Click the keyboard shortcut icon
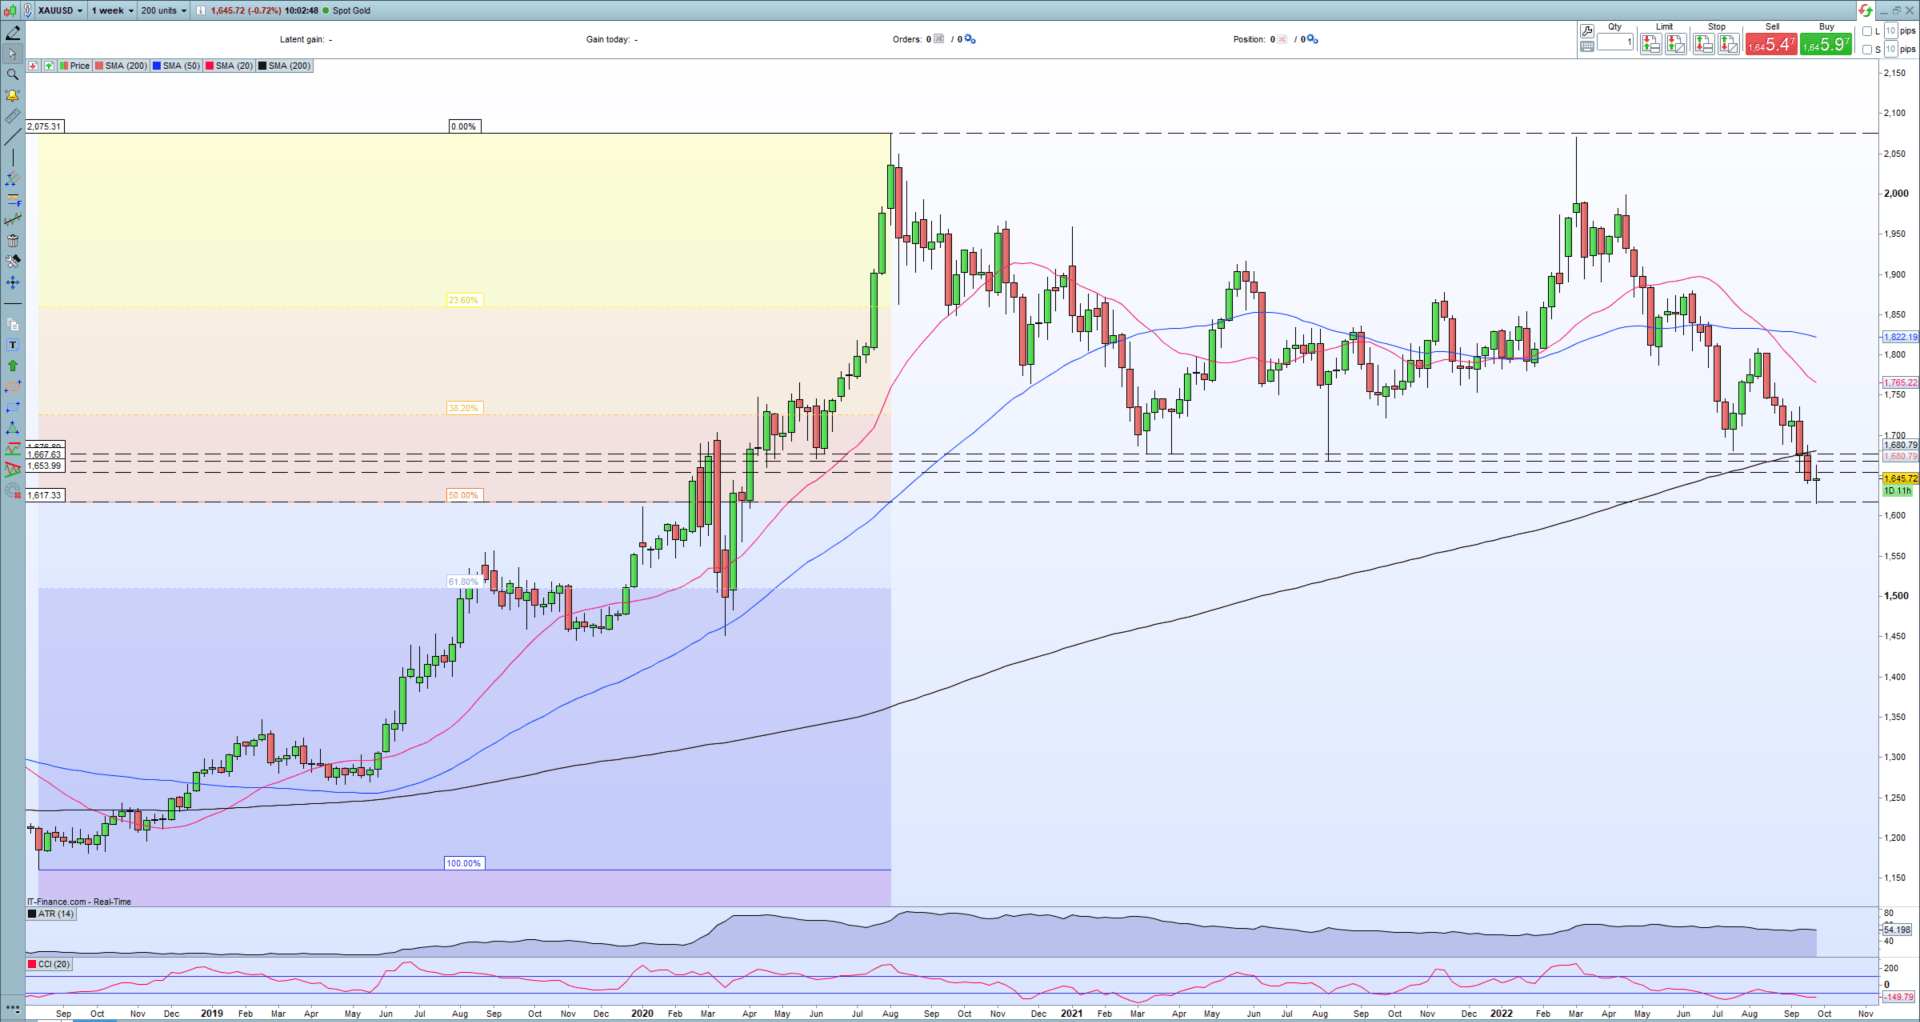Viewport: 1920px width, 1022px height. tap(1586, 47)
